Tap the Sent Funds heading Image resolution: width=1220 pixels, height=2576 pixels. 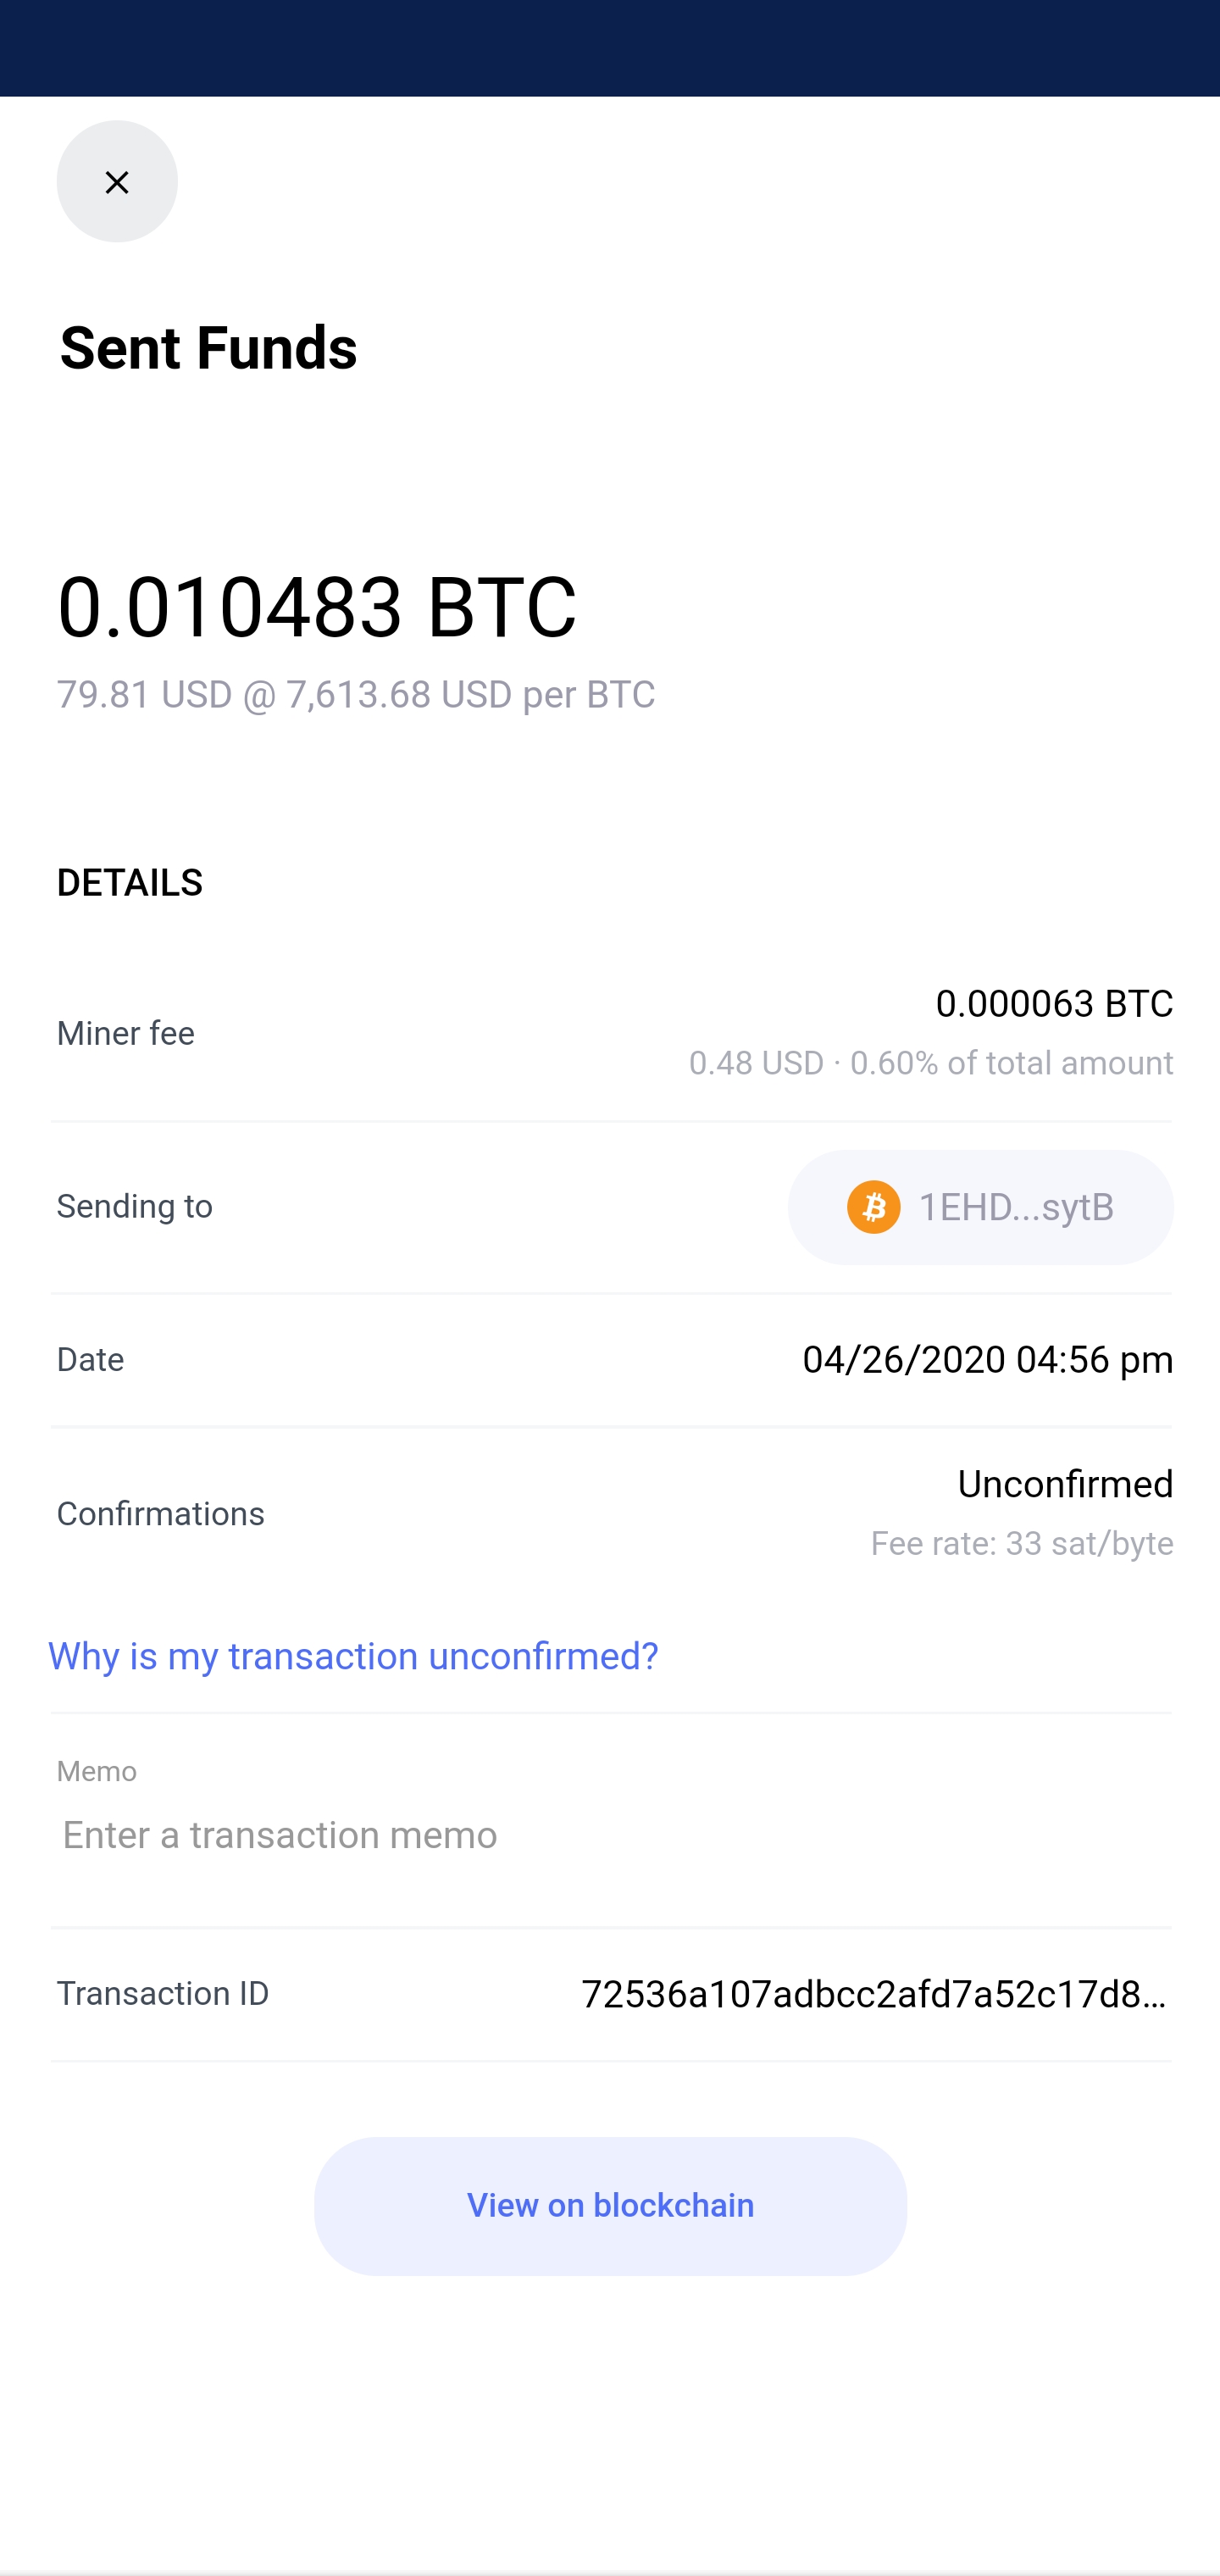point(208,348)
